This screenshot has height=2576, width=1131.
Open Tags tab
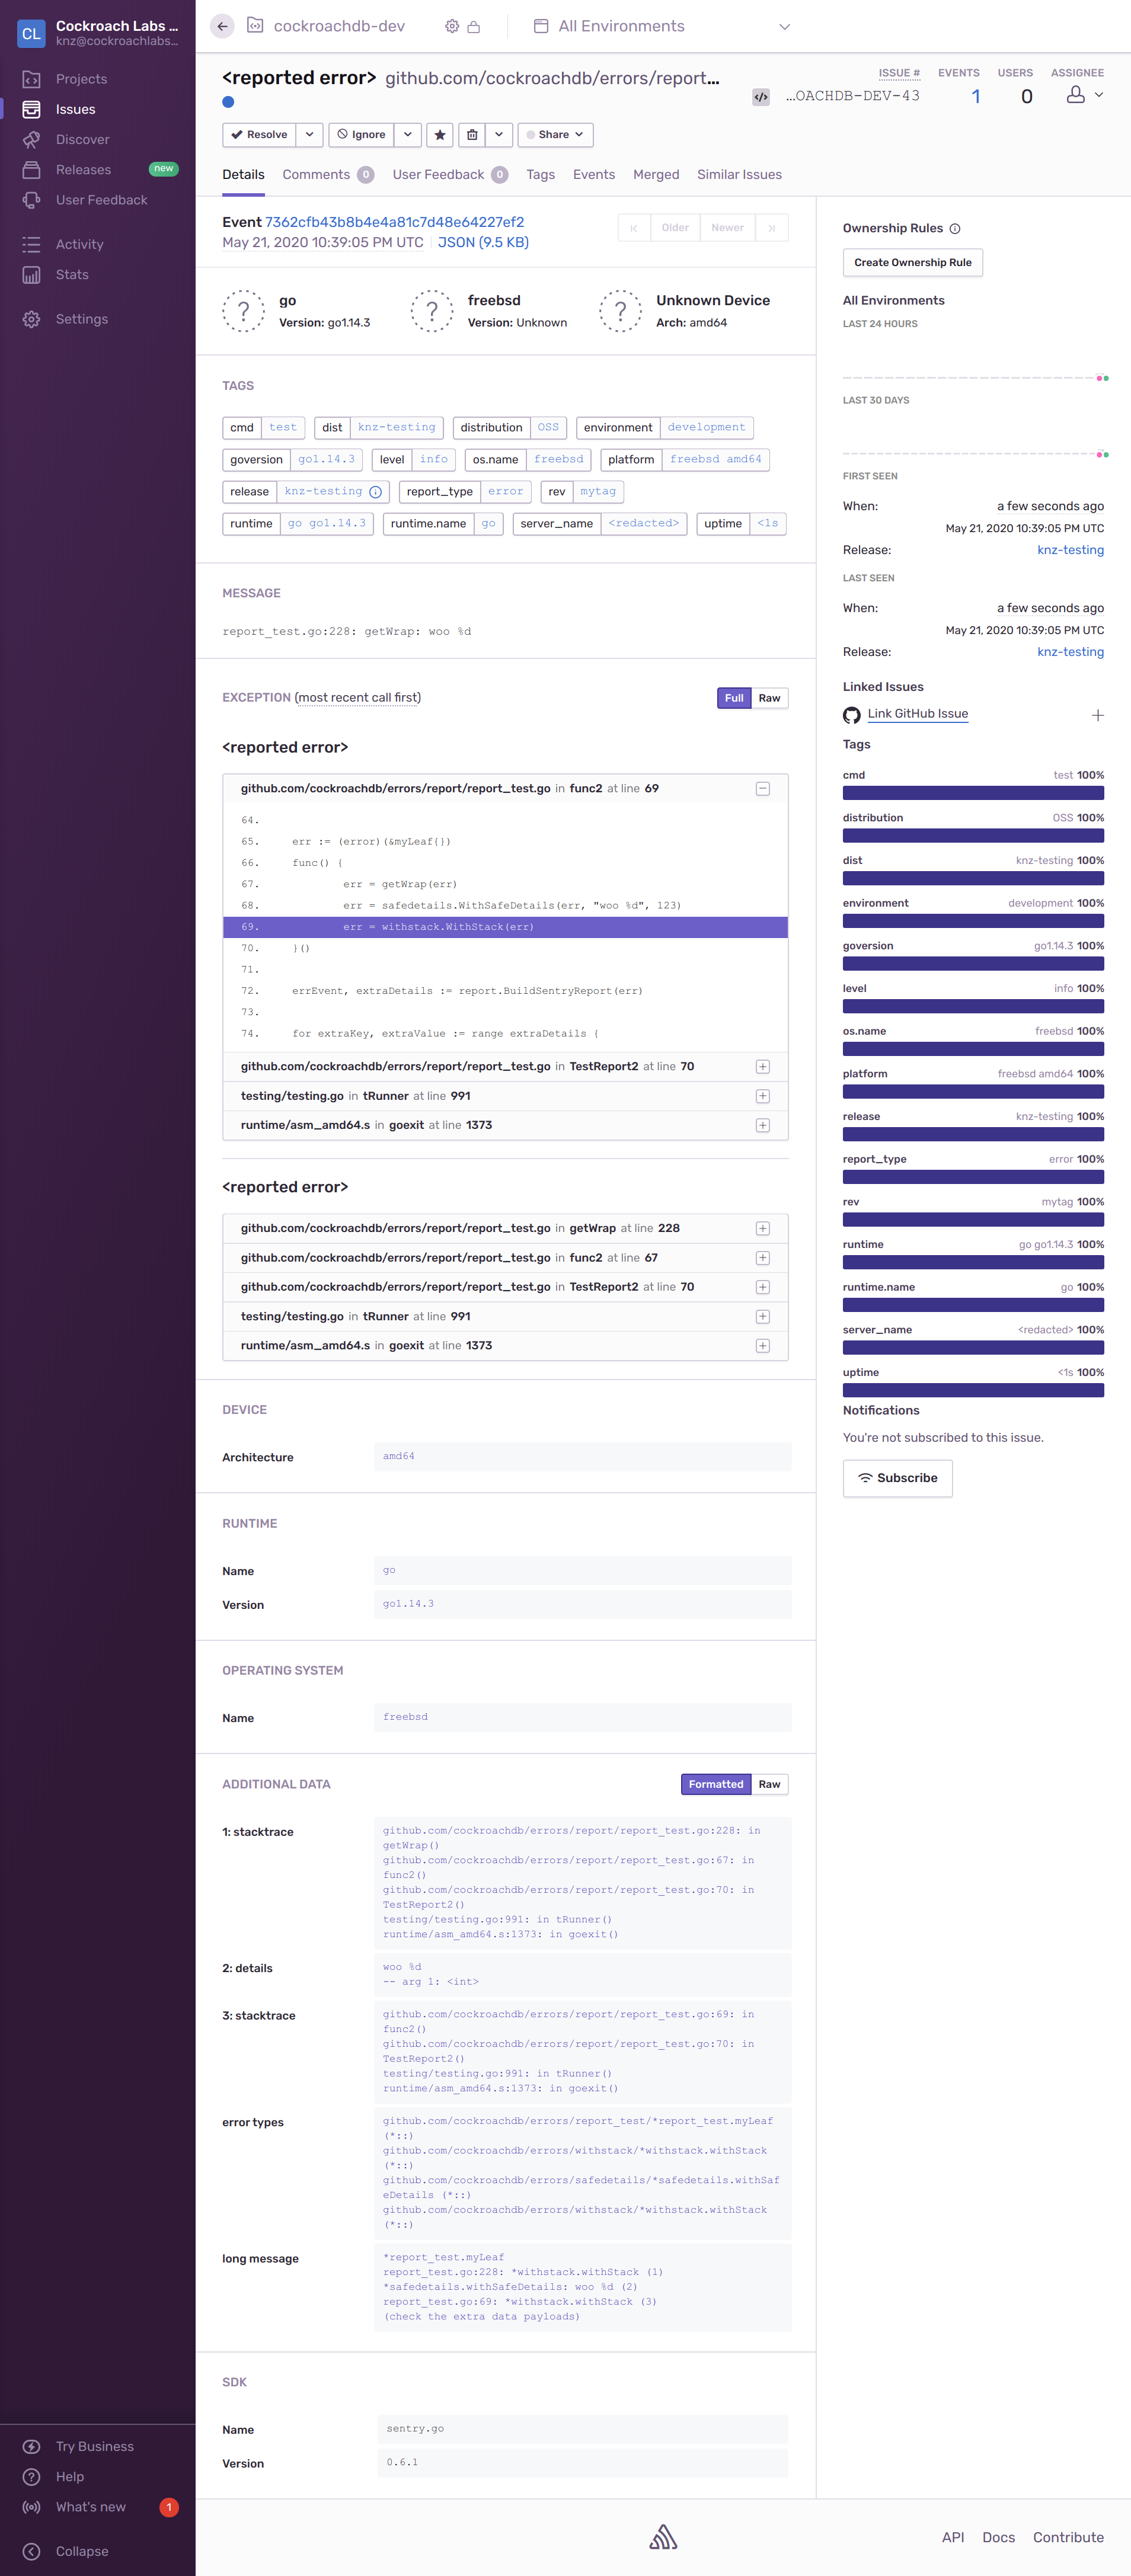click(540, 175)
